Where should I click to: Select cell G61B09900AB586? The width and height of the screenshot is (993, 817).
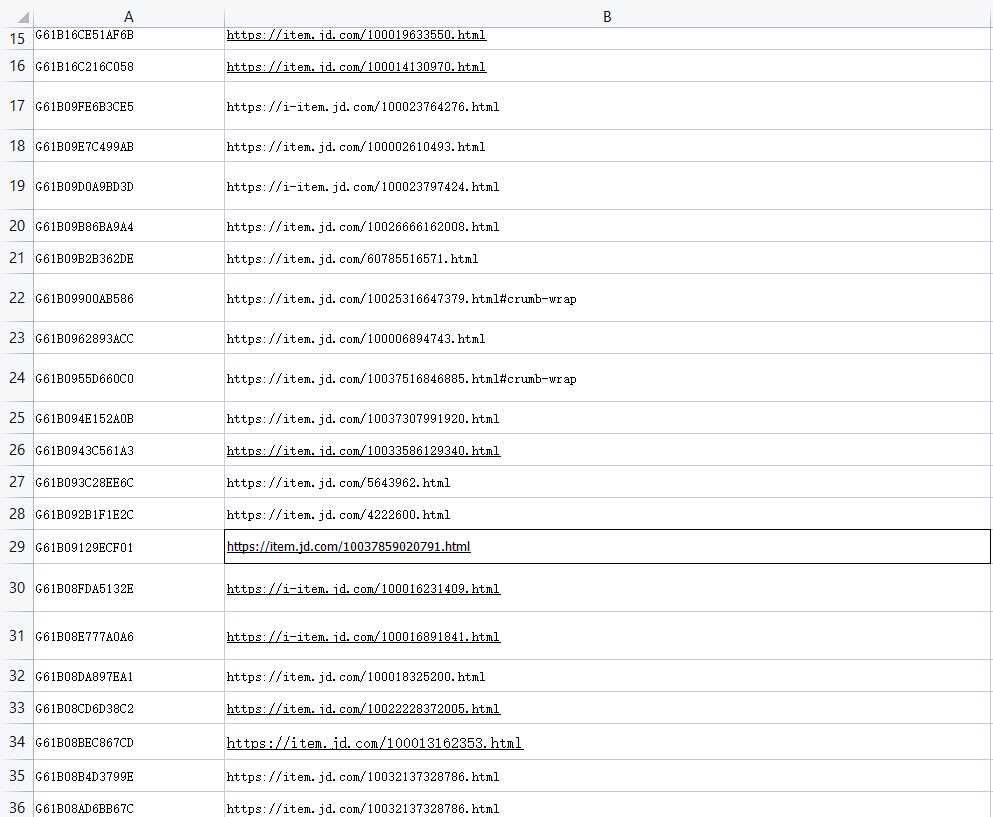tap(129, 298)
